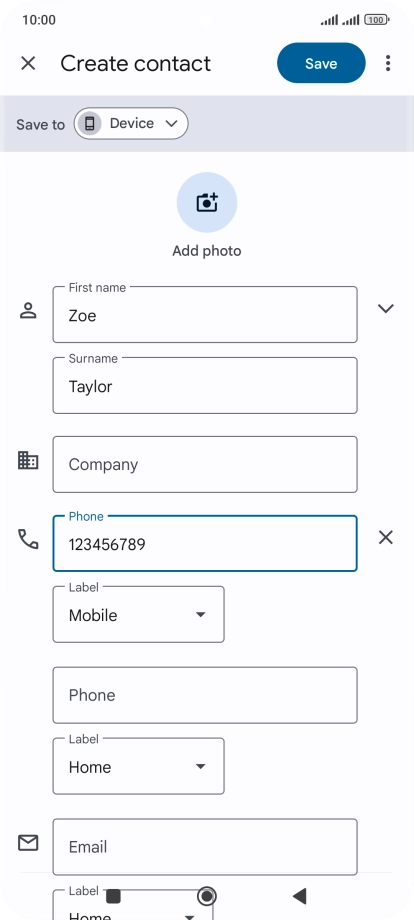
Task: Click the email envelope icon
Action: pos(28,843)
